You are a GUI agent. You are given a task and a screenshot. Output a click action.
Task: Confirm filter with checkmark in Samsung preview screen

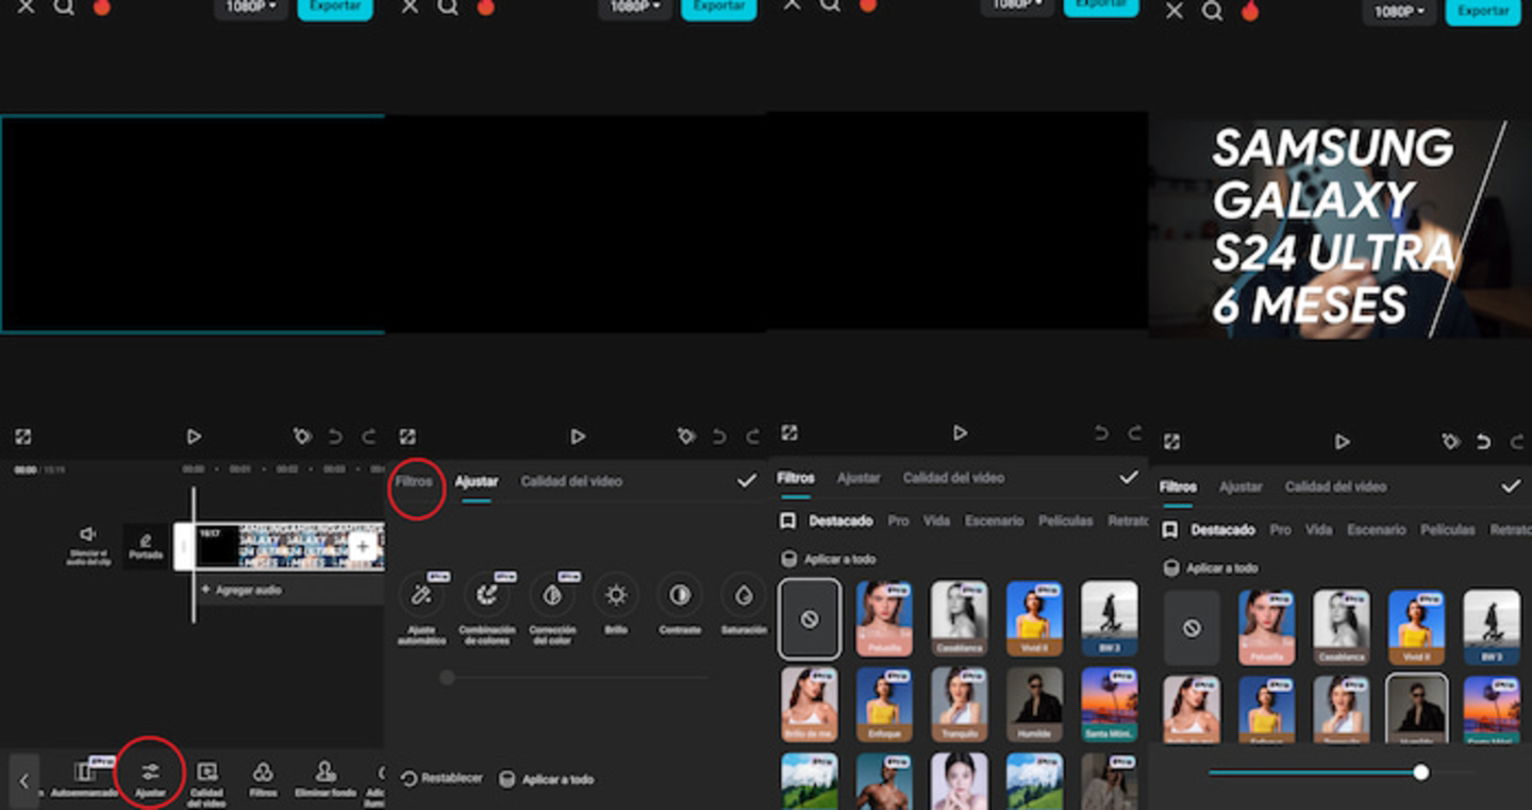click(x=1511, y=486)
